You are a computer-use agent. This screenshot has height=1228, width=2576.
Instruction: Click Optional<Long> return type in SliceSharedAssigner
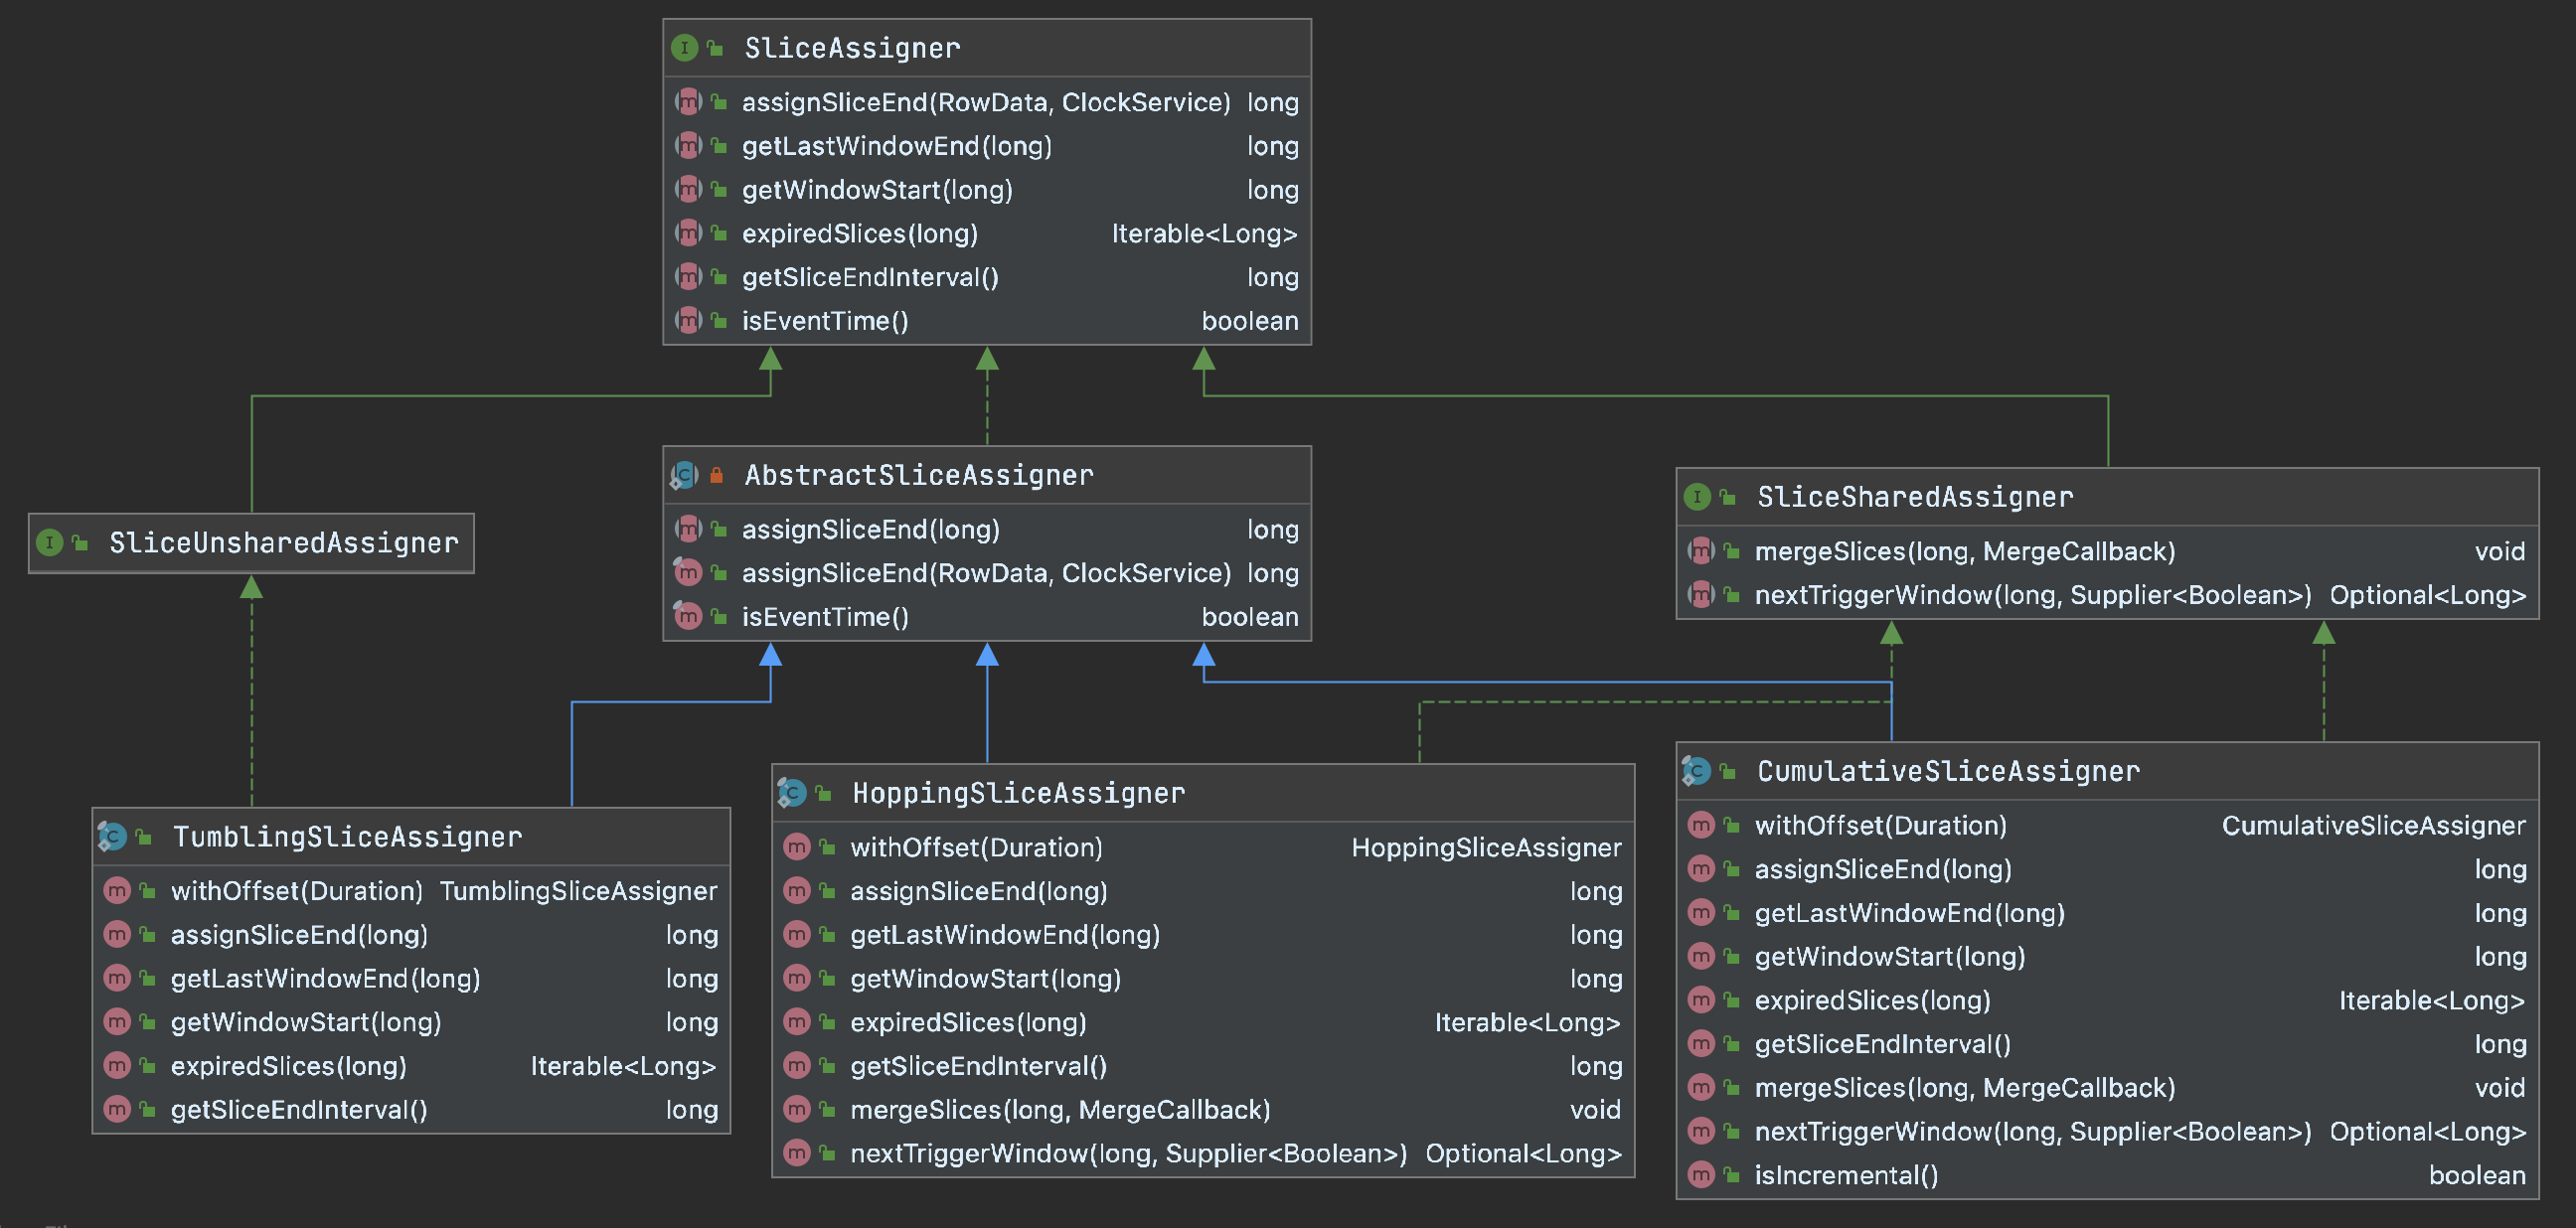tap(2428, 595)
